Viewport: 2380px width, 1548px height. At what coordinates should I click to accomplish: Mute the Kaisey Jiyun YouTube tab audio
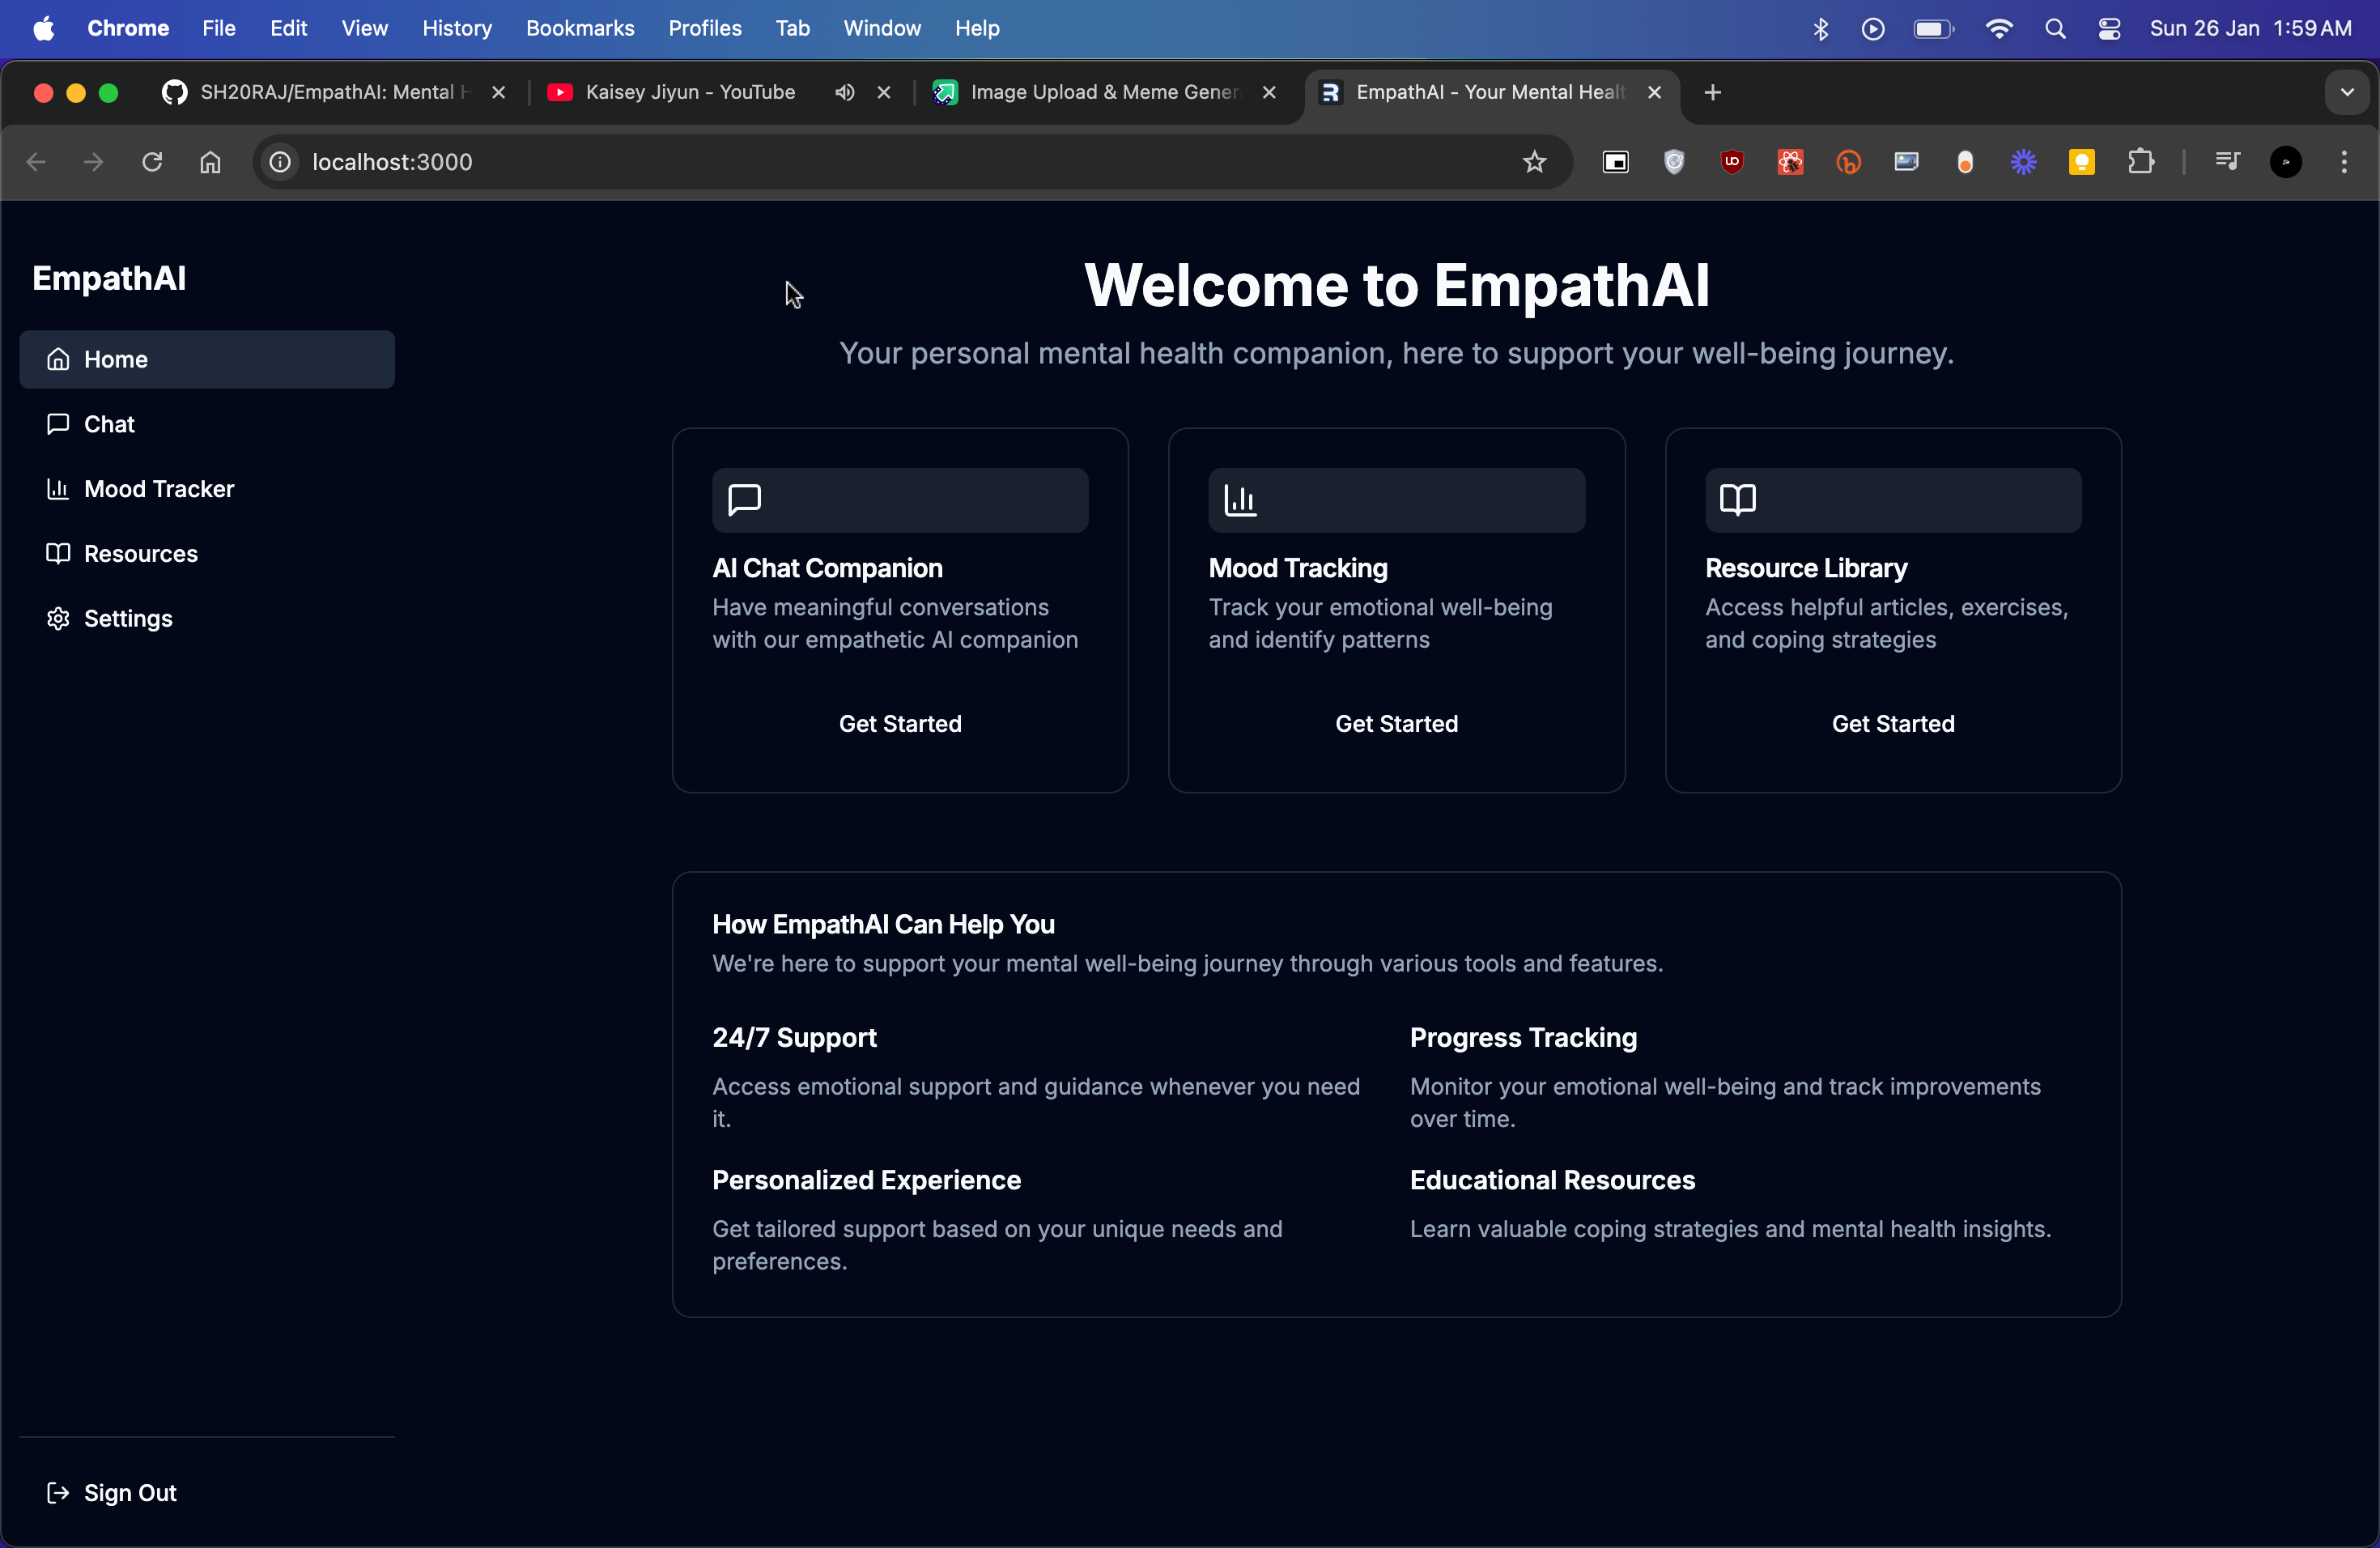845,92
